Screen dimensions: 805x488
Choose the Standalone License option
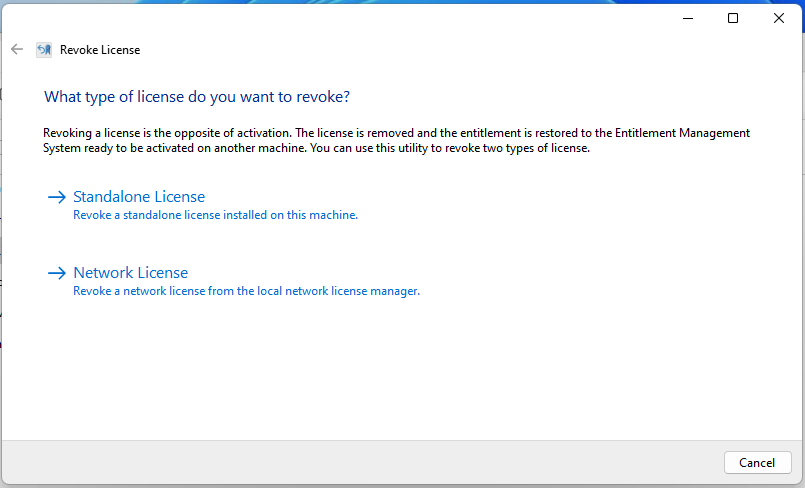pyautogui.click(x=139, y=197)
